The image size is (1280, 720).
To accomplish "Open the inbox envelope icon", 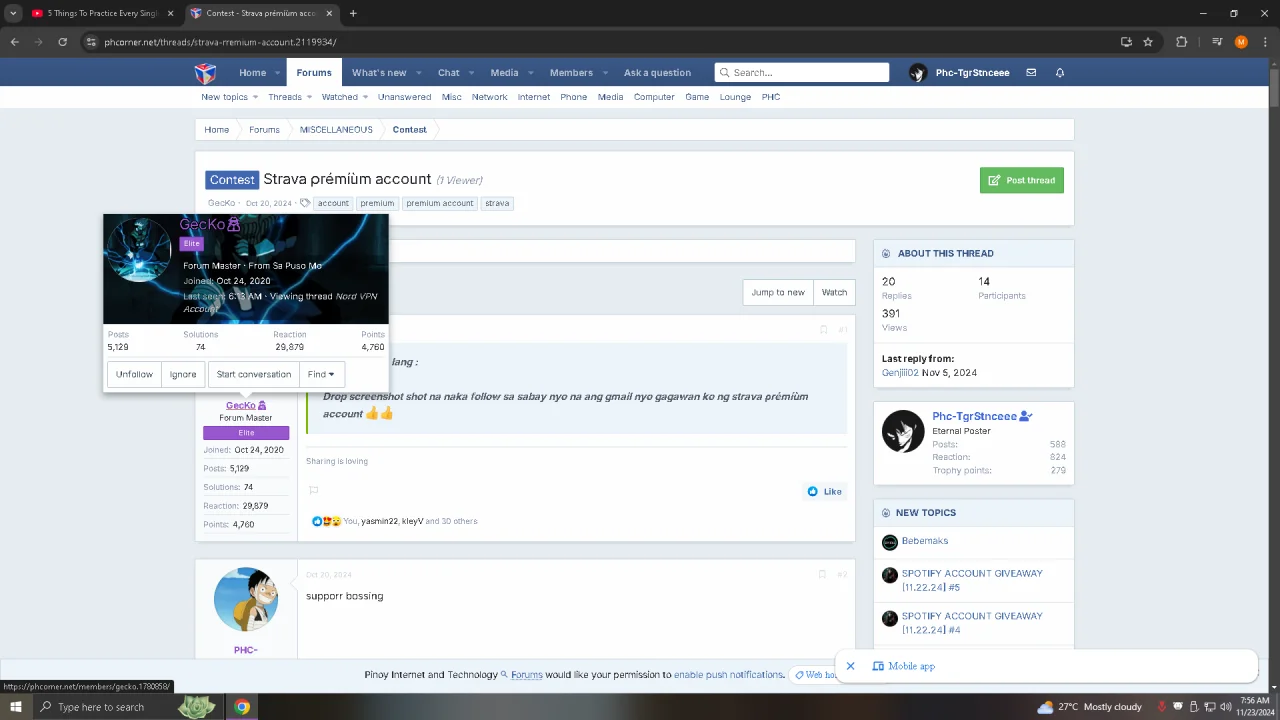I will coord(1031,73).
